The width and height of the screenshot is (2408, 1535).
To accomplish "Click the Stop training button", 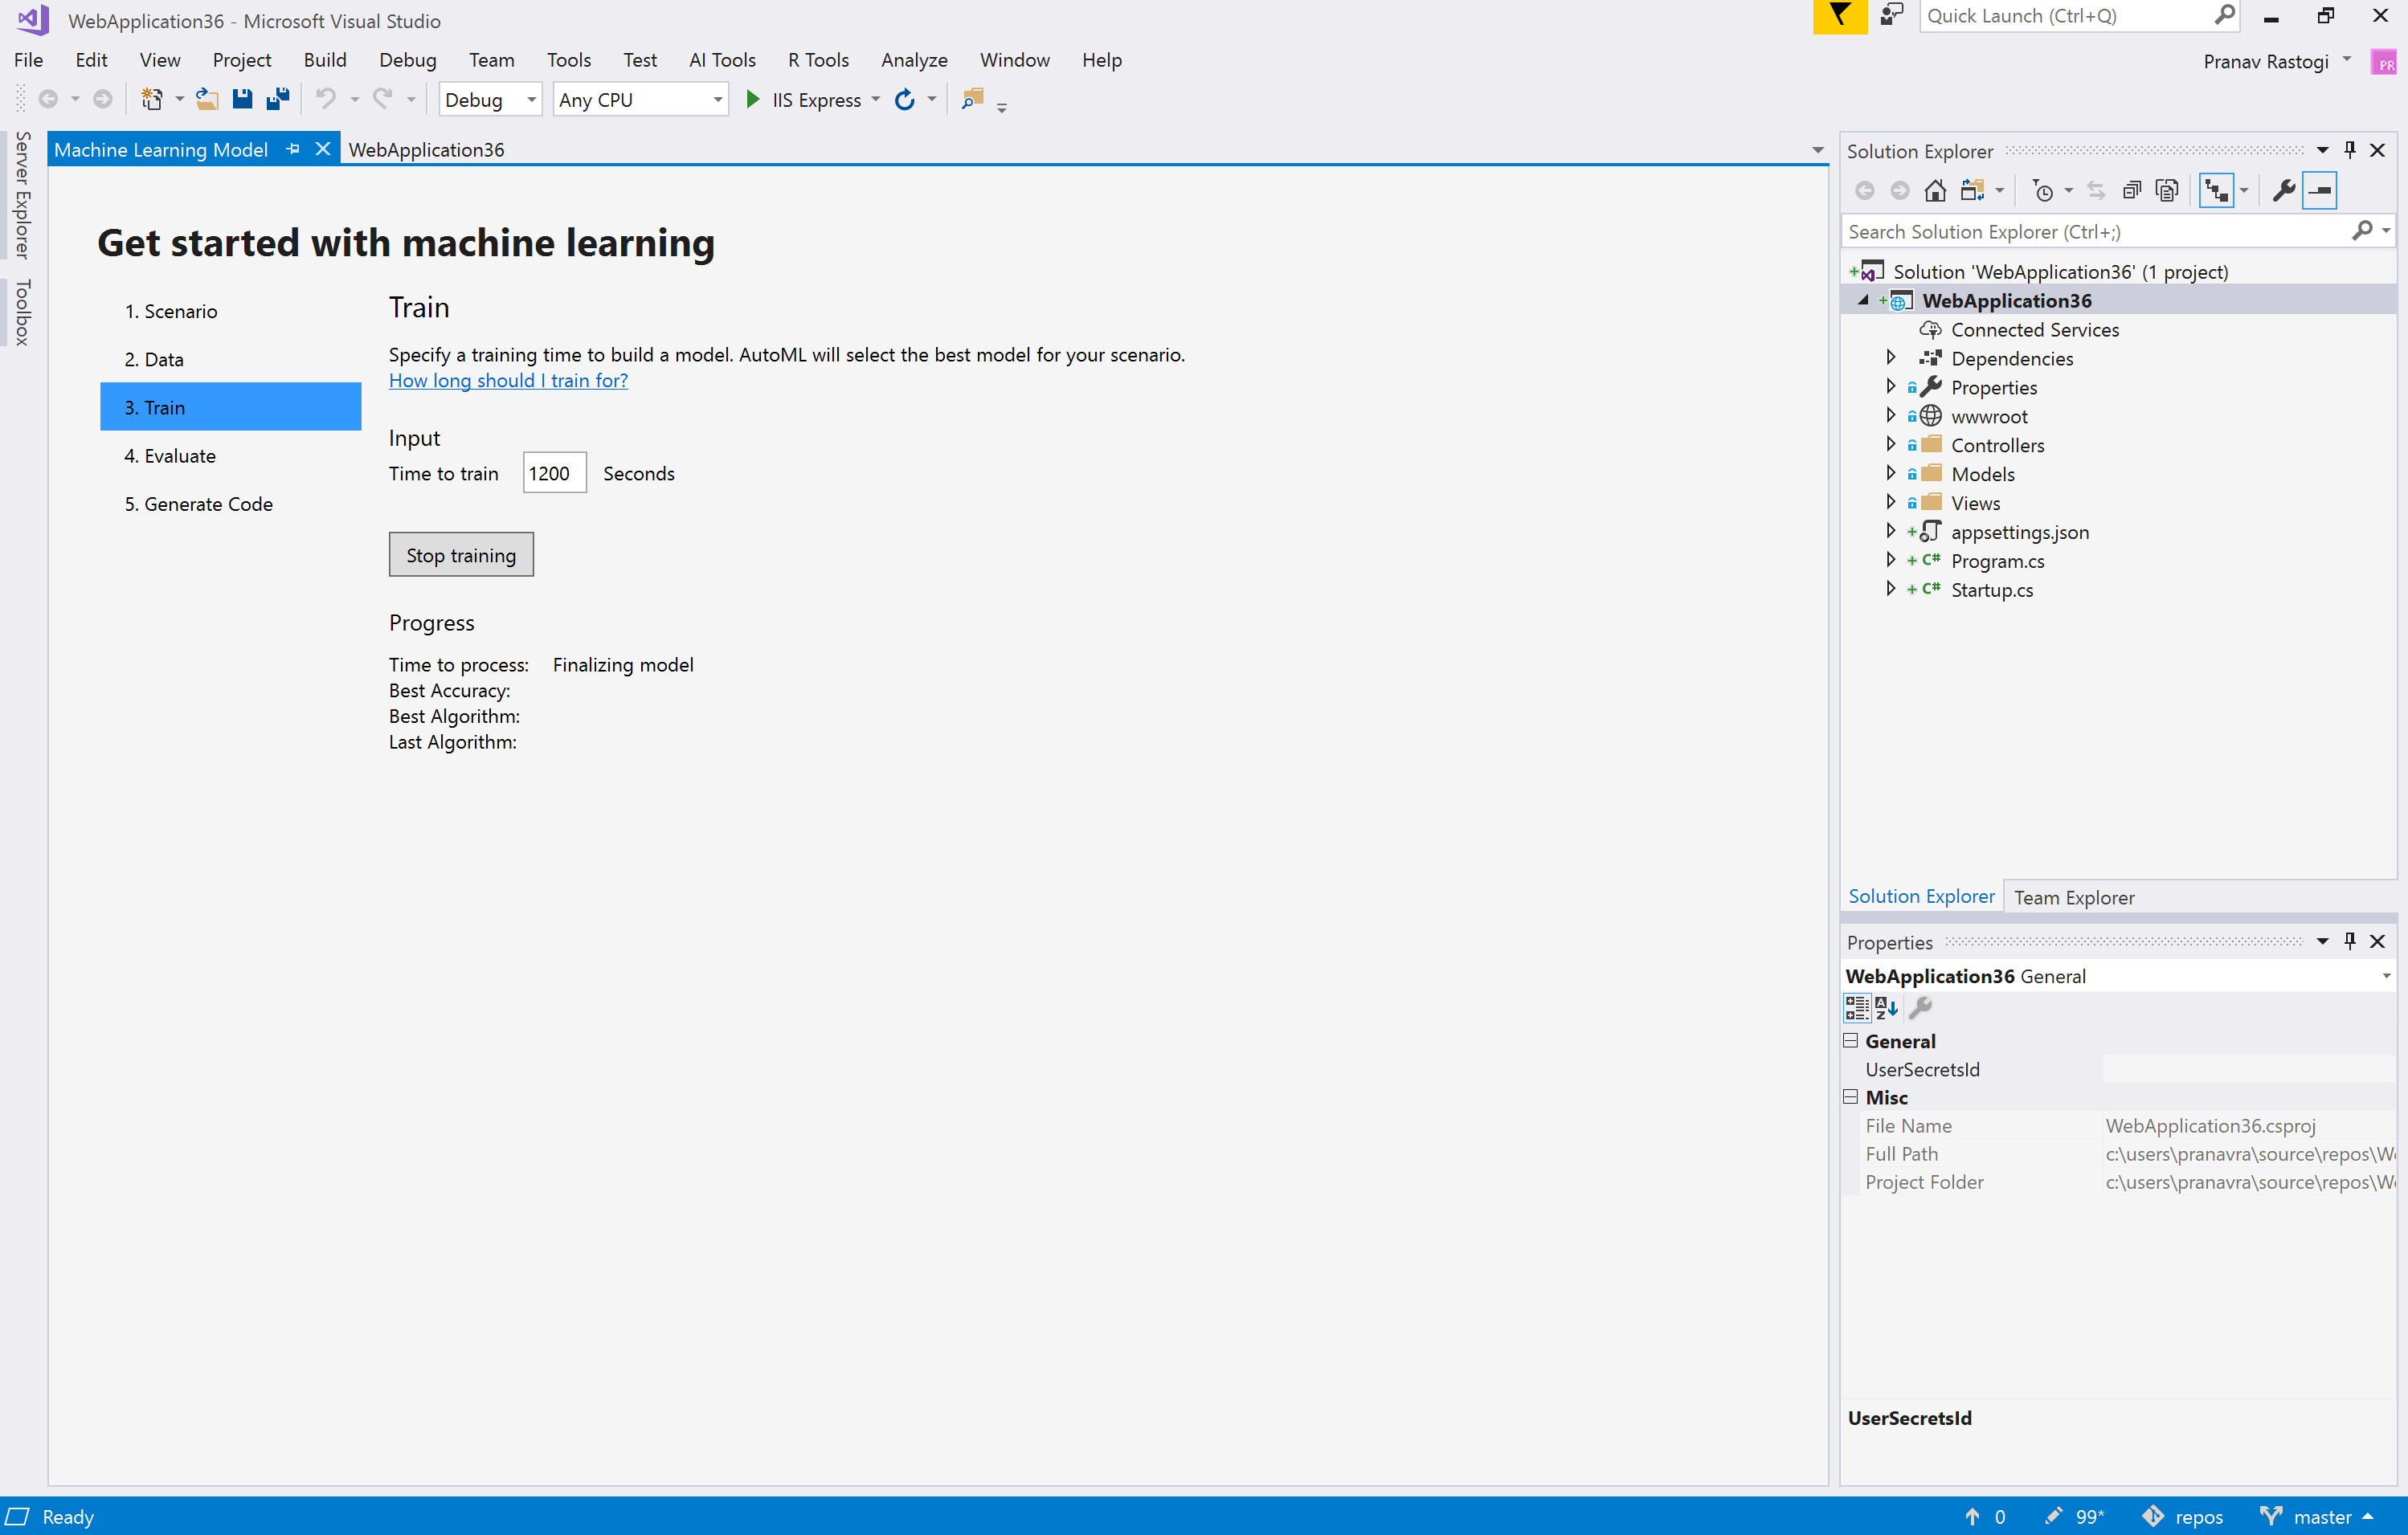I will (461, 555).
